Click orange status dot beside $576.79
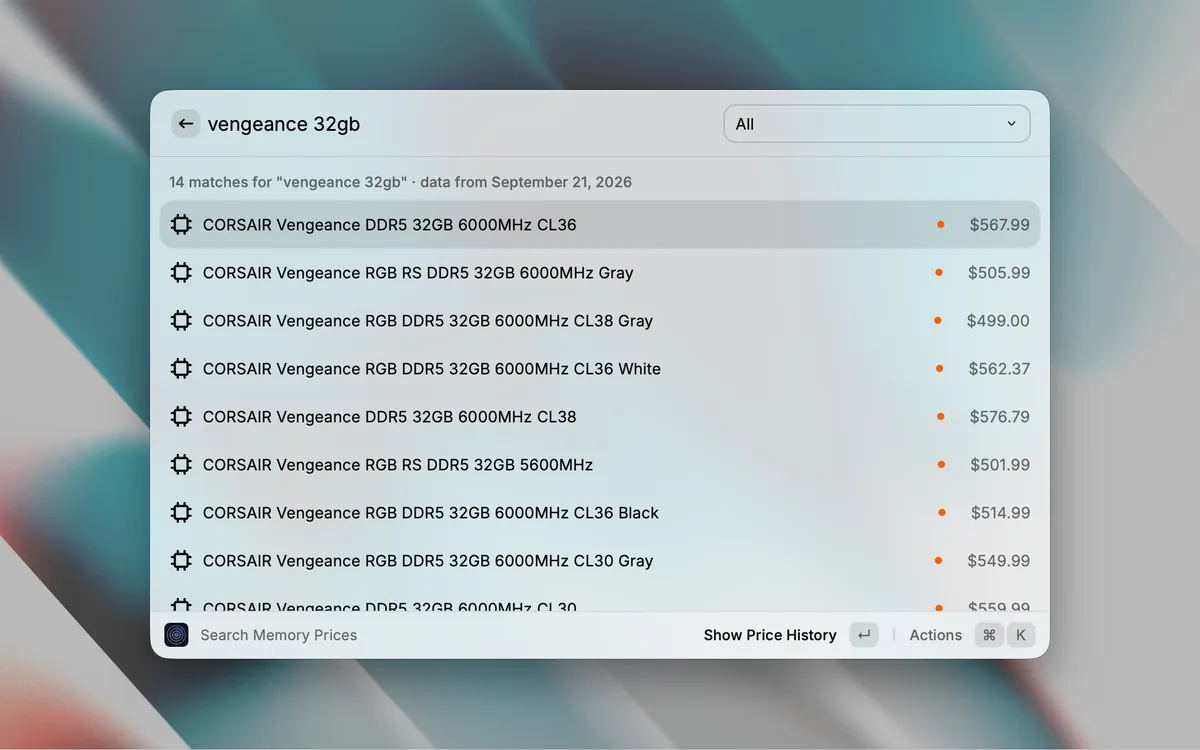Screen dimensions: 1200x750 point(941,417)
